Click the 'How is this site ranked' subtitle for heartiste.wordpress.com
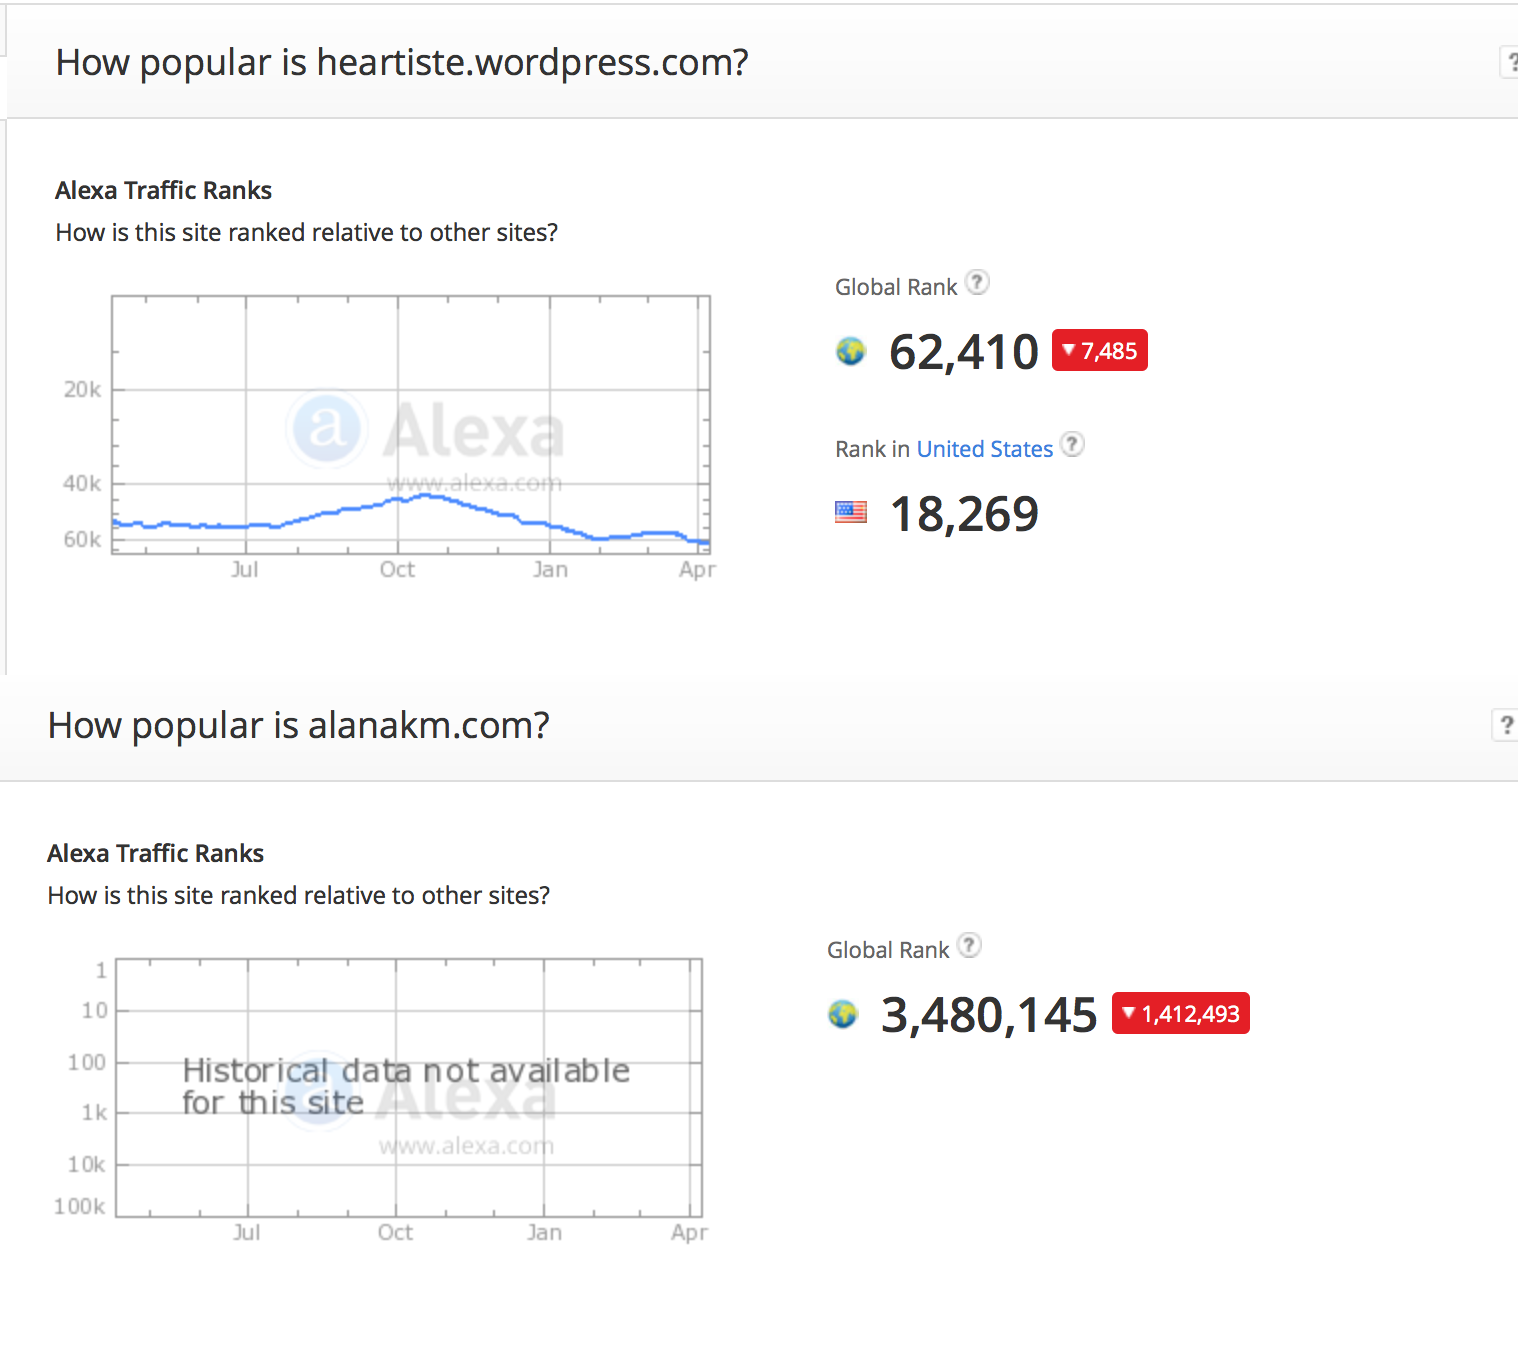1518x1348 pixels. click(x=307, y=232)
